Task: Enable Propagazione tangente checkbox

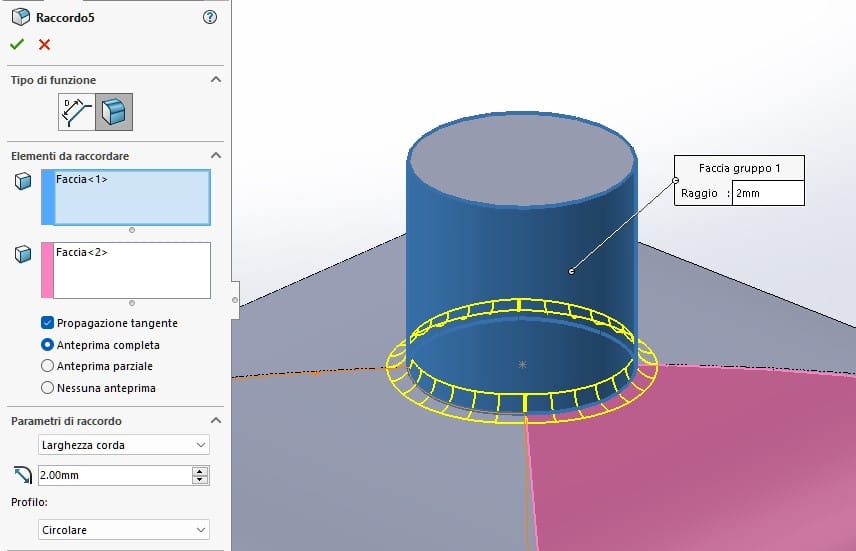Action: (47, 323)
